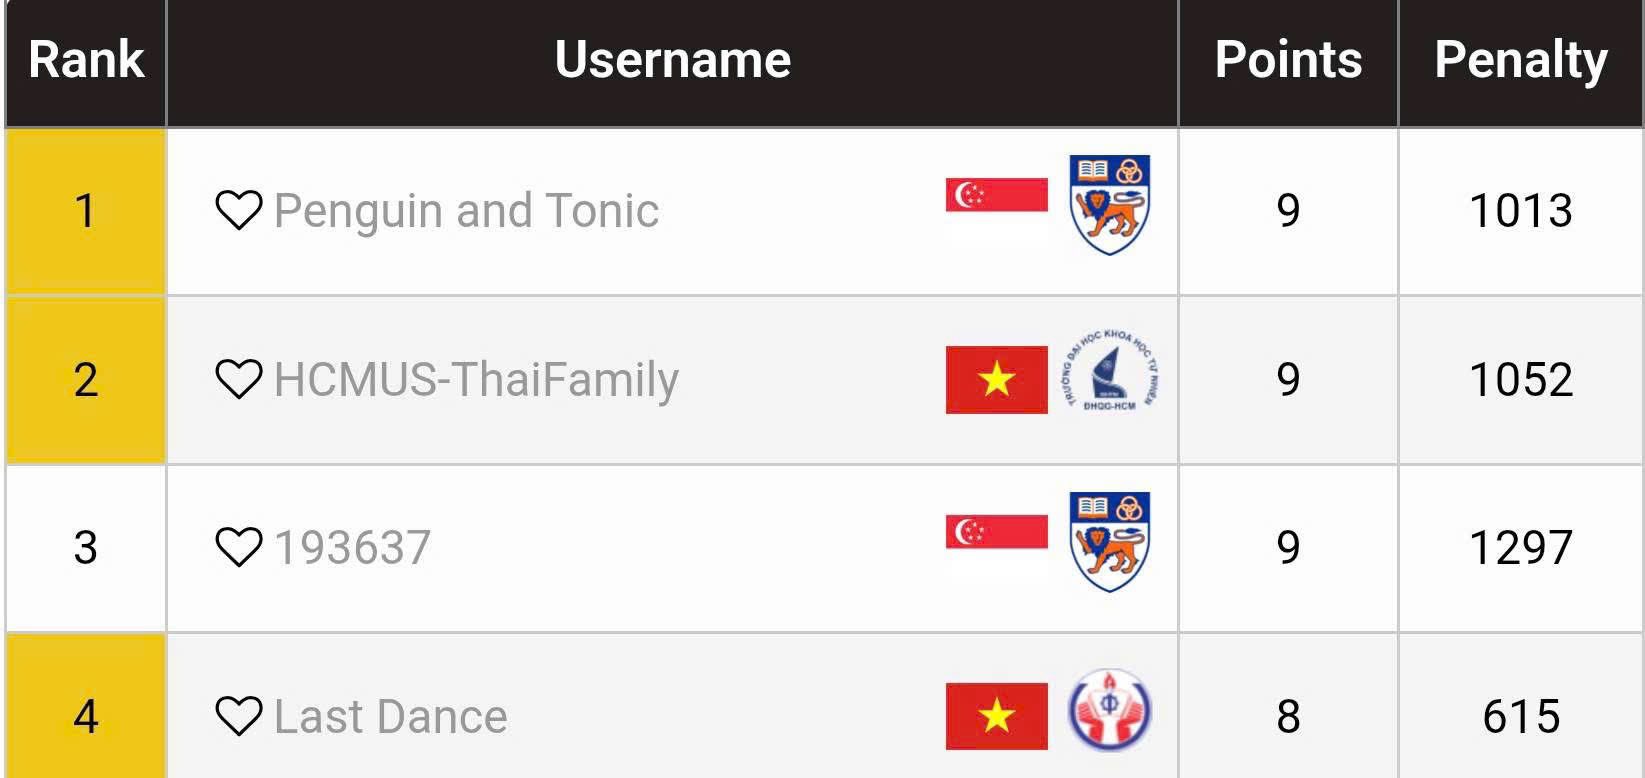Open the 193637 team link
The image size is (1645, 778).
[352, 548]
